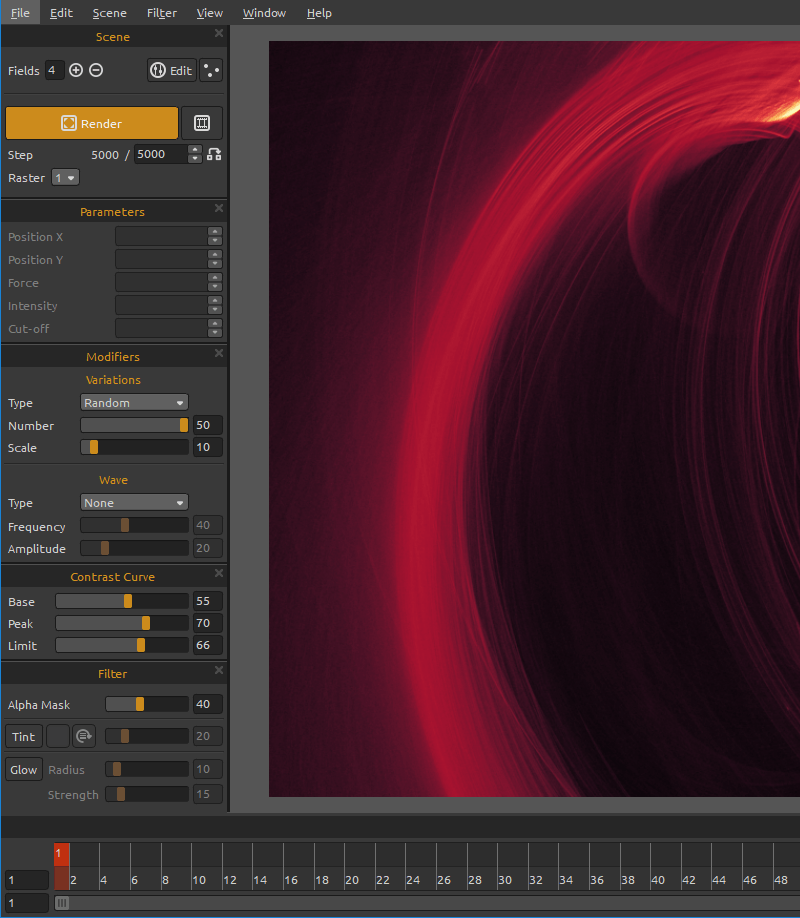Close the Contrast Curve panel
Viewport: 800px width, 918px height.
coord(219,574)
